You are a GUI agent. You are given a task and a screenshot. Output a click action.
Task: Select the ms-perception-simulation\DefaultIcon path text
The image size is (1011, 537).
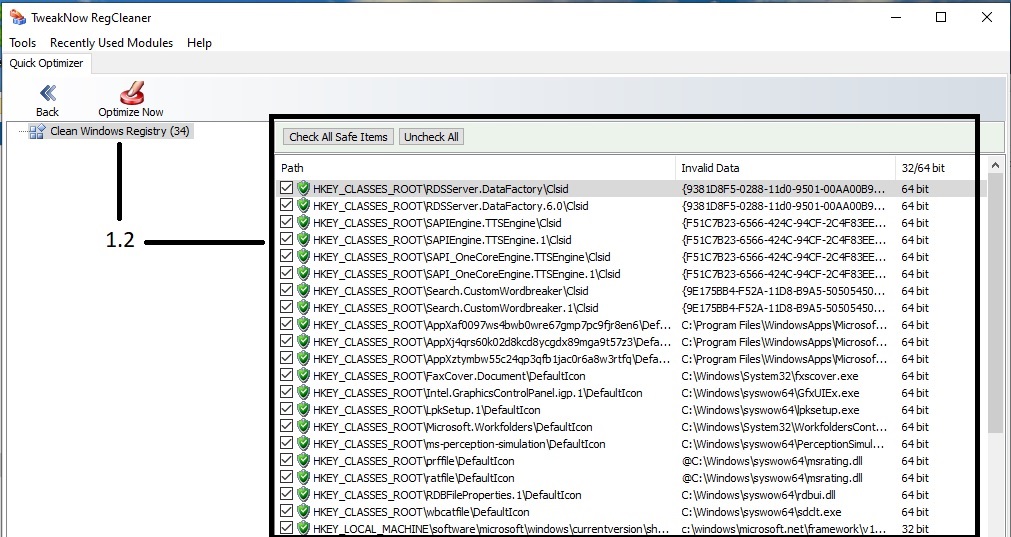point(459,444)
